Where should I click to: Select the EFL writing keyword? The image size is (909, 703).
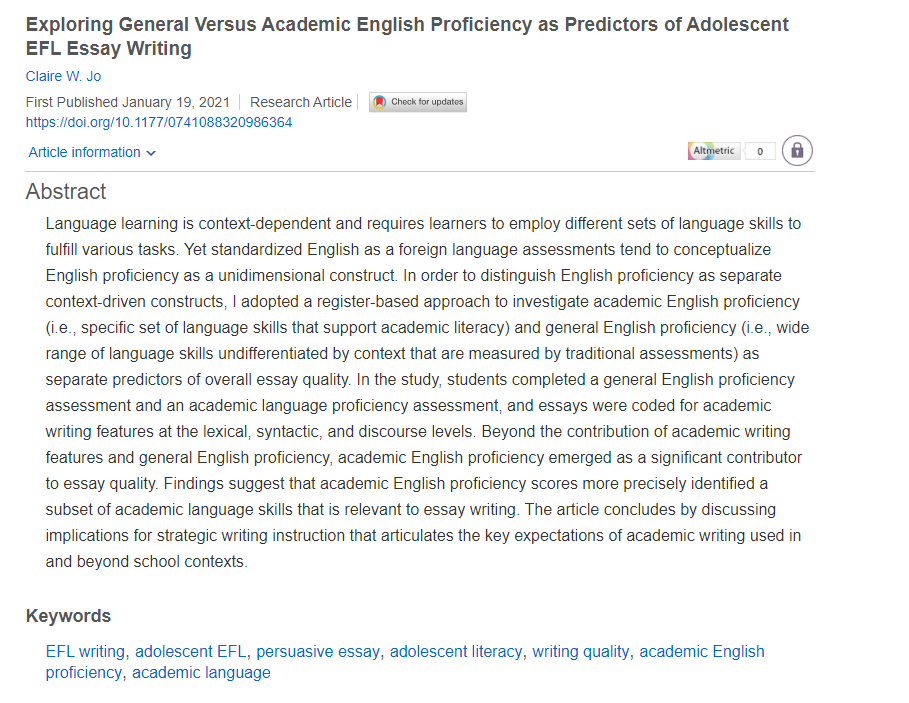(x=85, y=651)
